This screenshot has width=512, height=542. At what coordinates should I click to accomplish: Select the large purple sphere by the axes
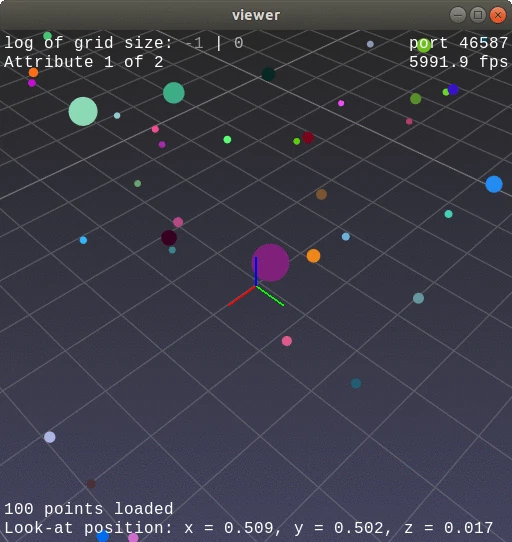(270, 263)
